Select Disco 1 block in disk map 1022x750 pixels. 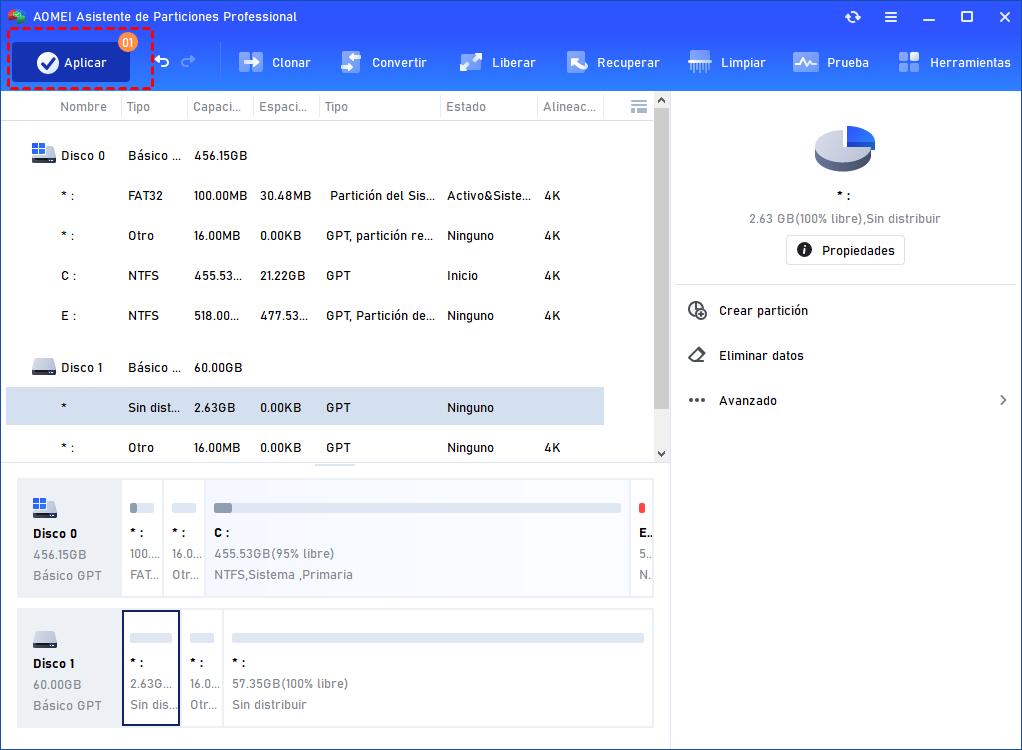click(69, 668)
